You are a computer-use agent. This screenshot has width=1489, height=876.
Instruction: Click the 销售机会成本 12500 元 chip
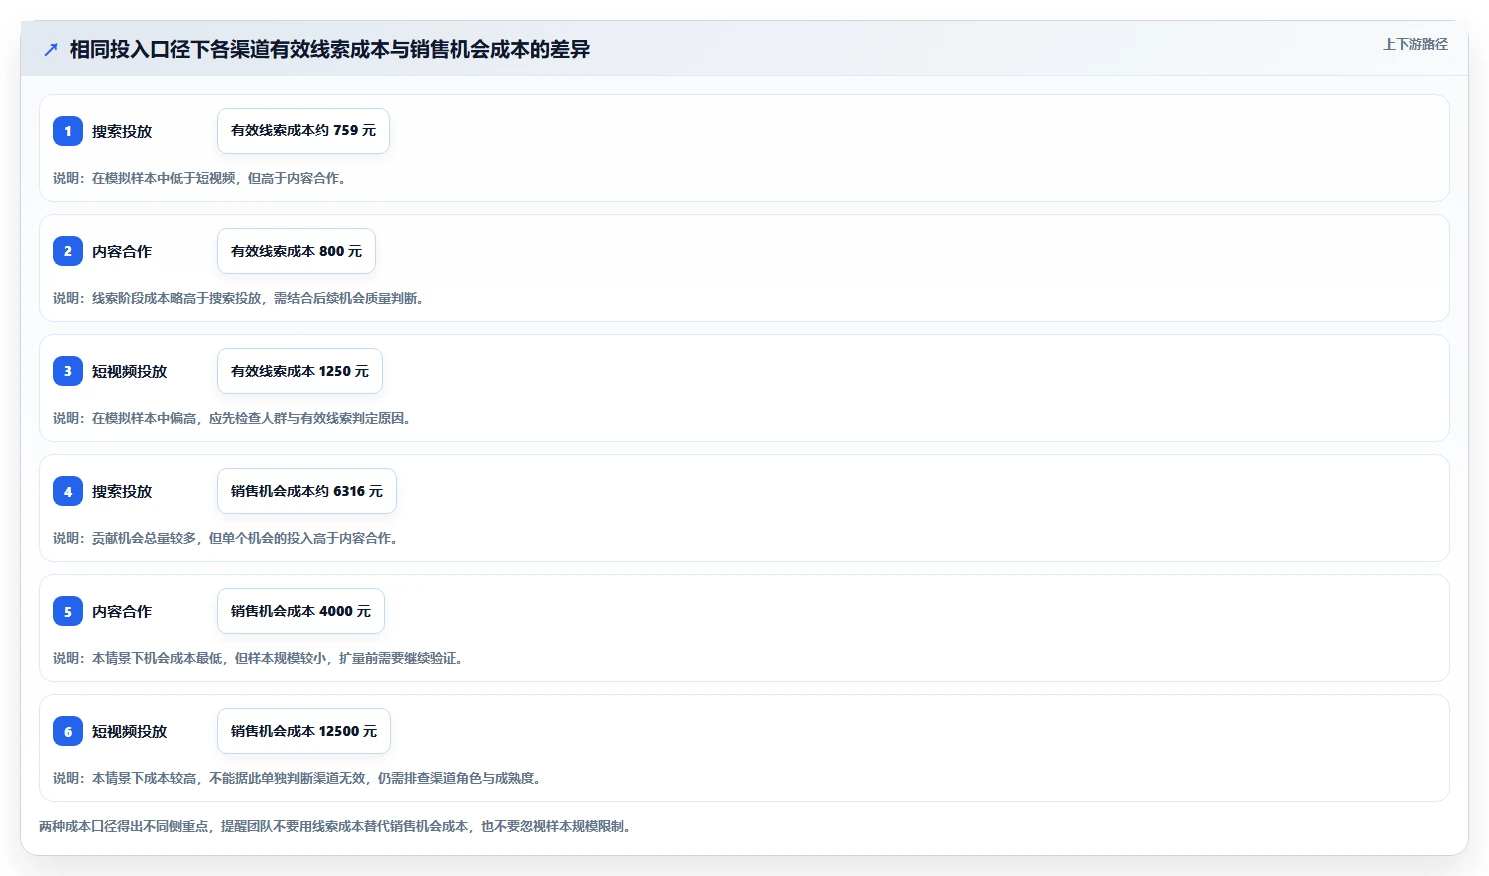(304, 731)
